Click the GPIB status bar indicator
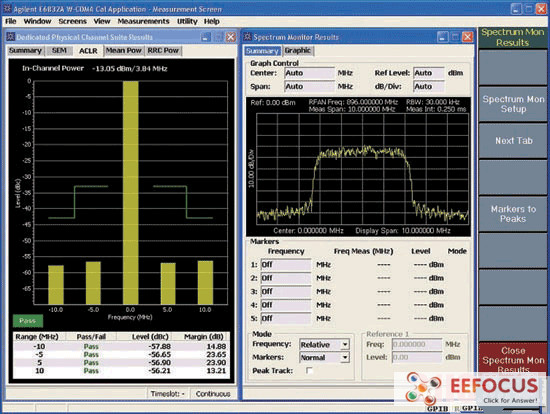Screen dimensions: 550x414 click(437, 409)
